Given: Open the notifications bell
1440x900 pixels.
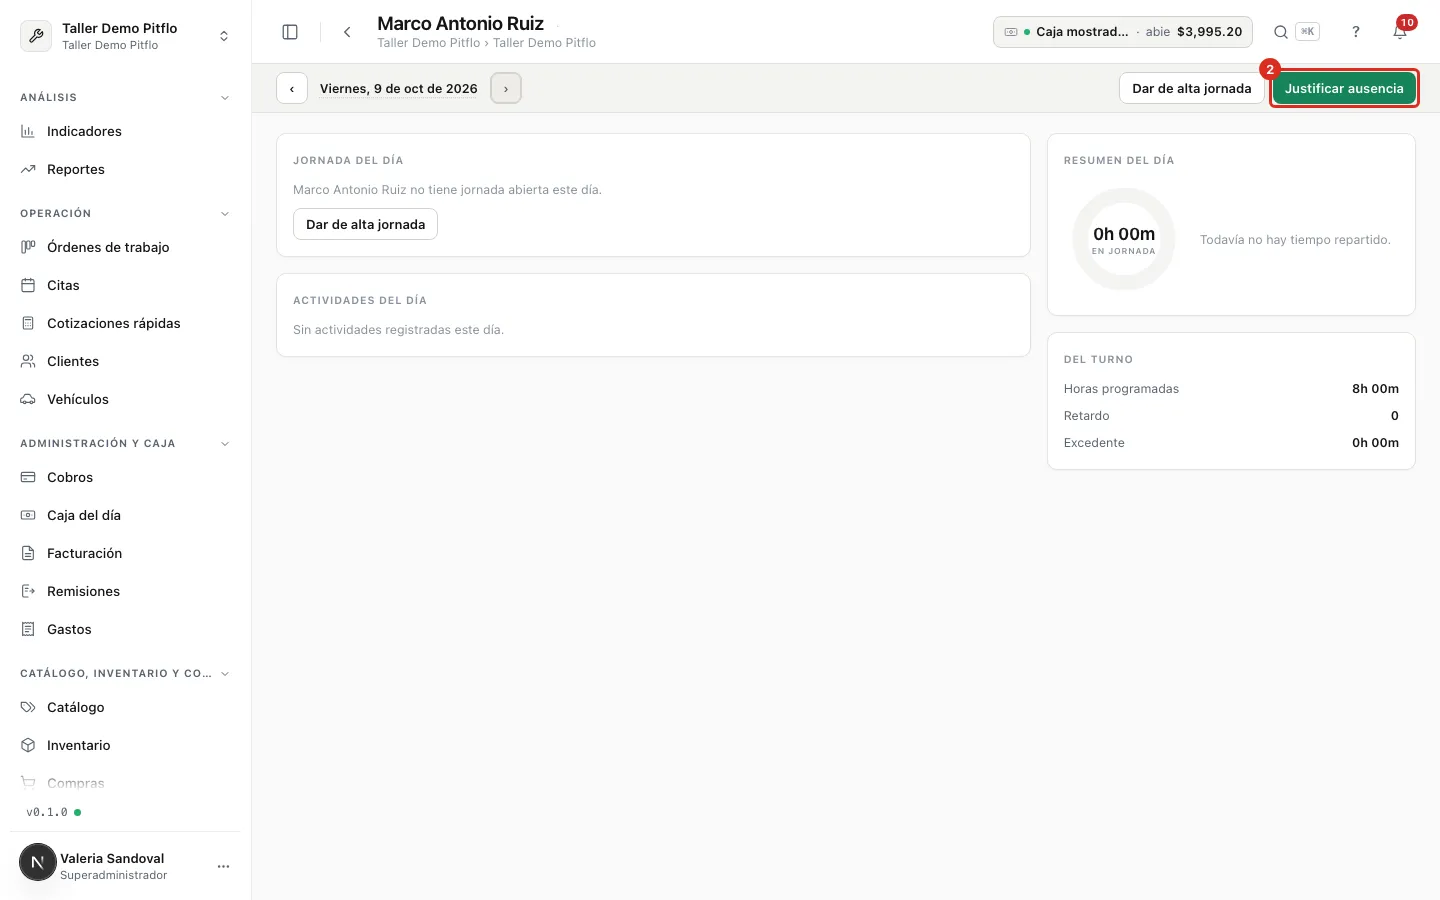Looking at the screenshot, I should coord(1400,32).
